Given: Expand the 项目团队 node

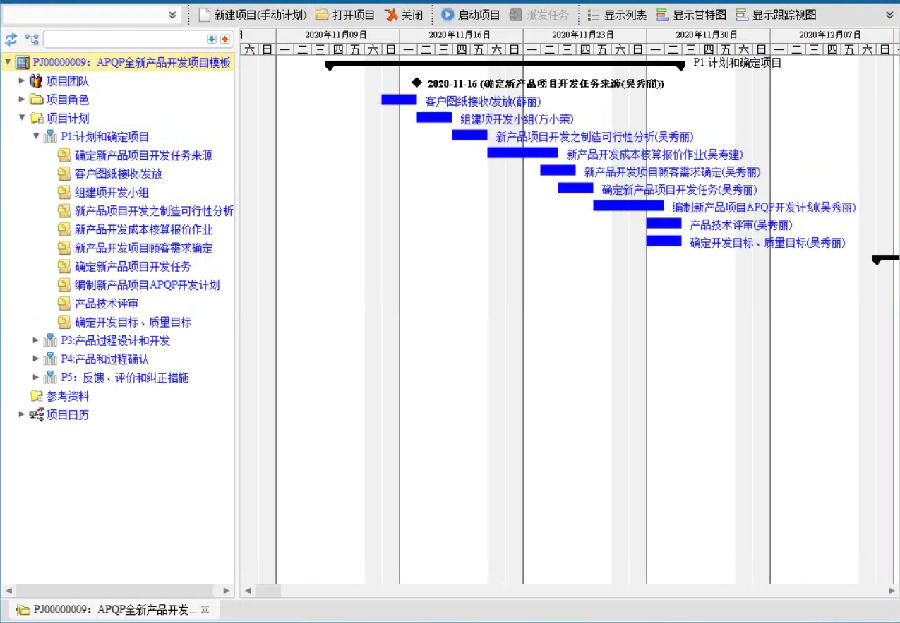Looking at the screenshot, I should [x=22, y=80].
